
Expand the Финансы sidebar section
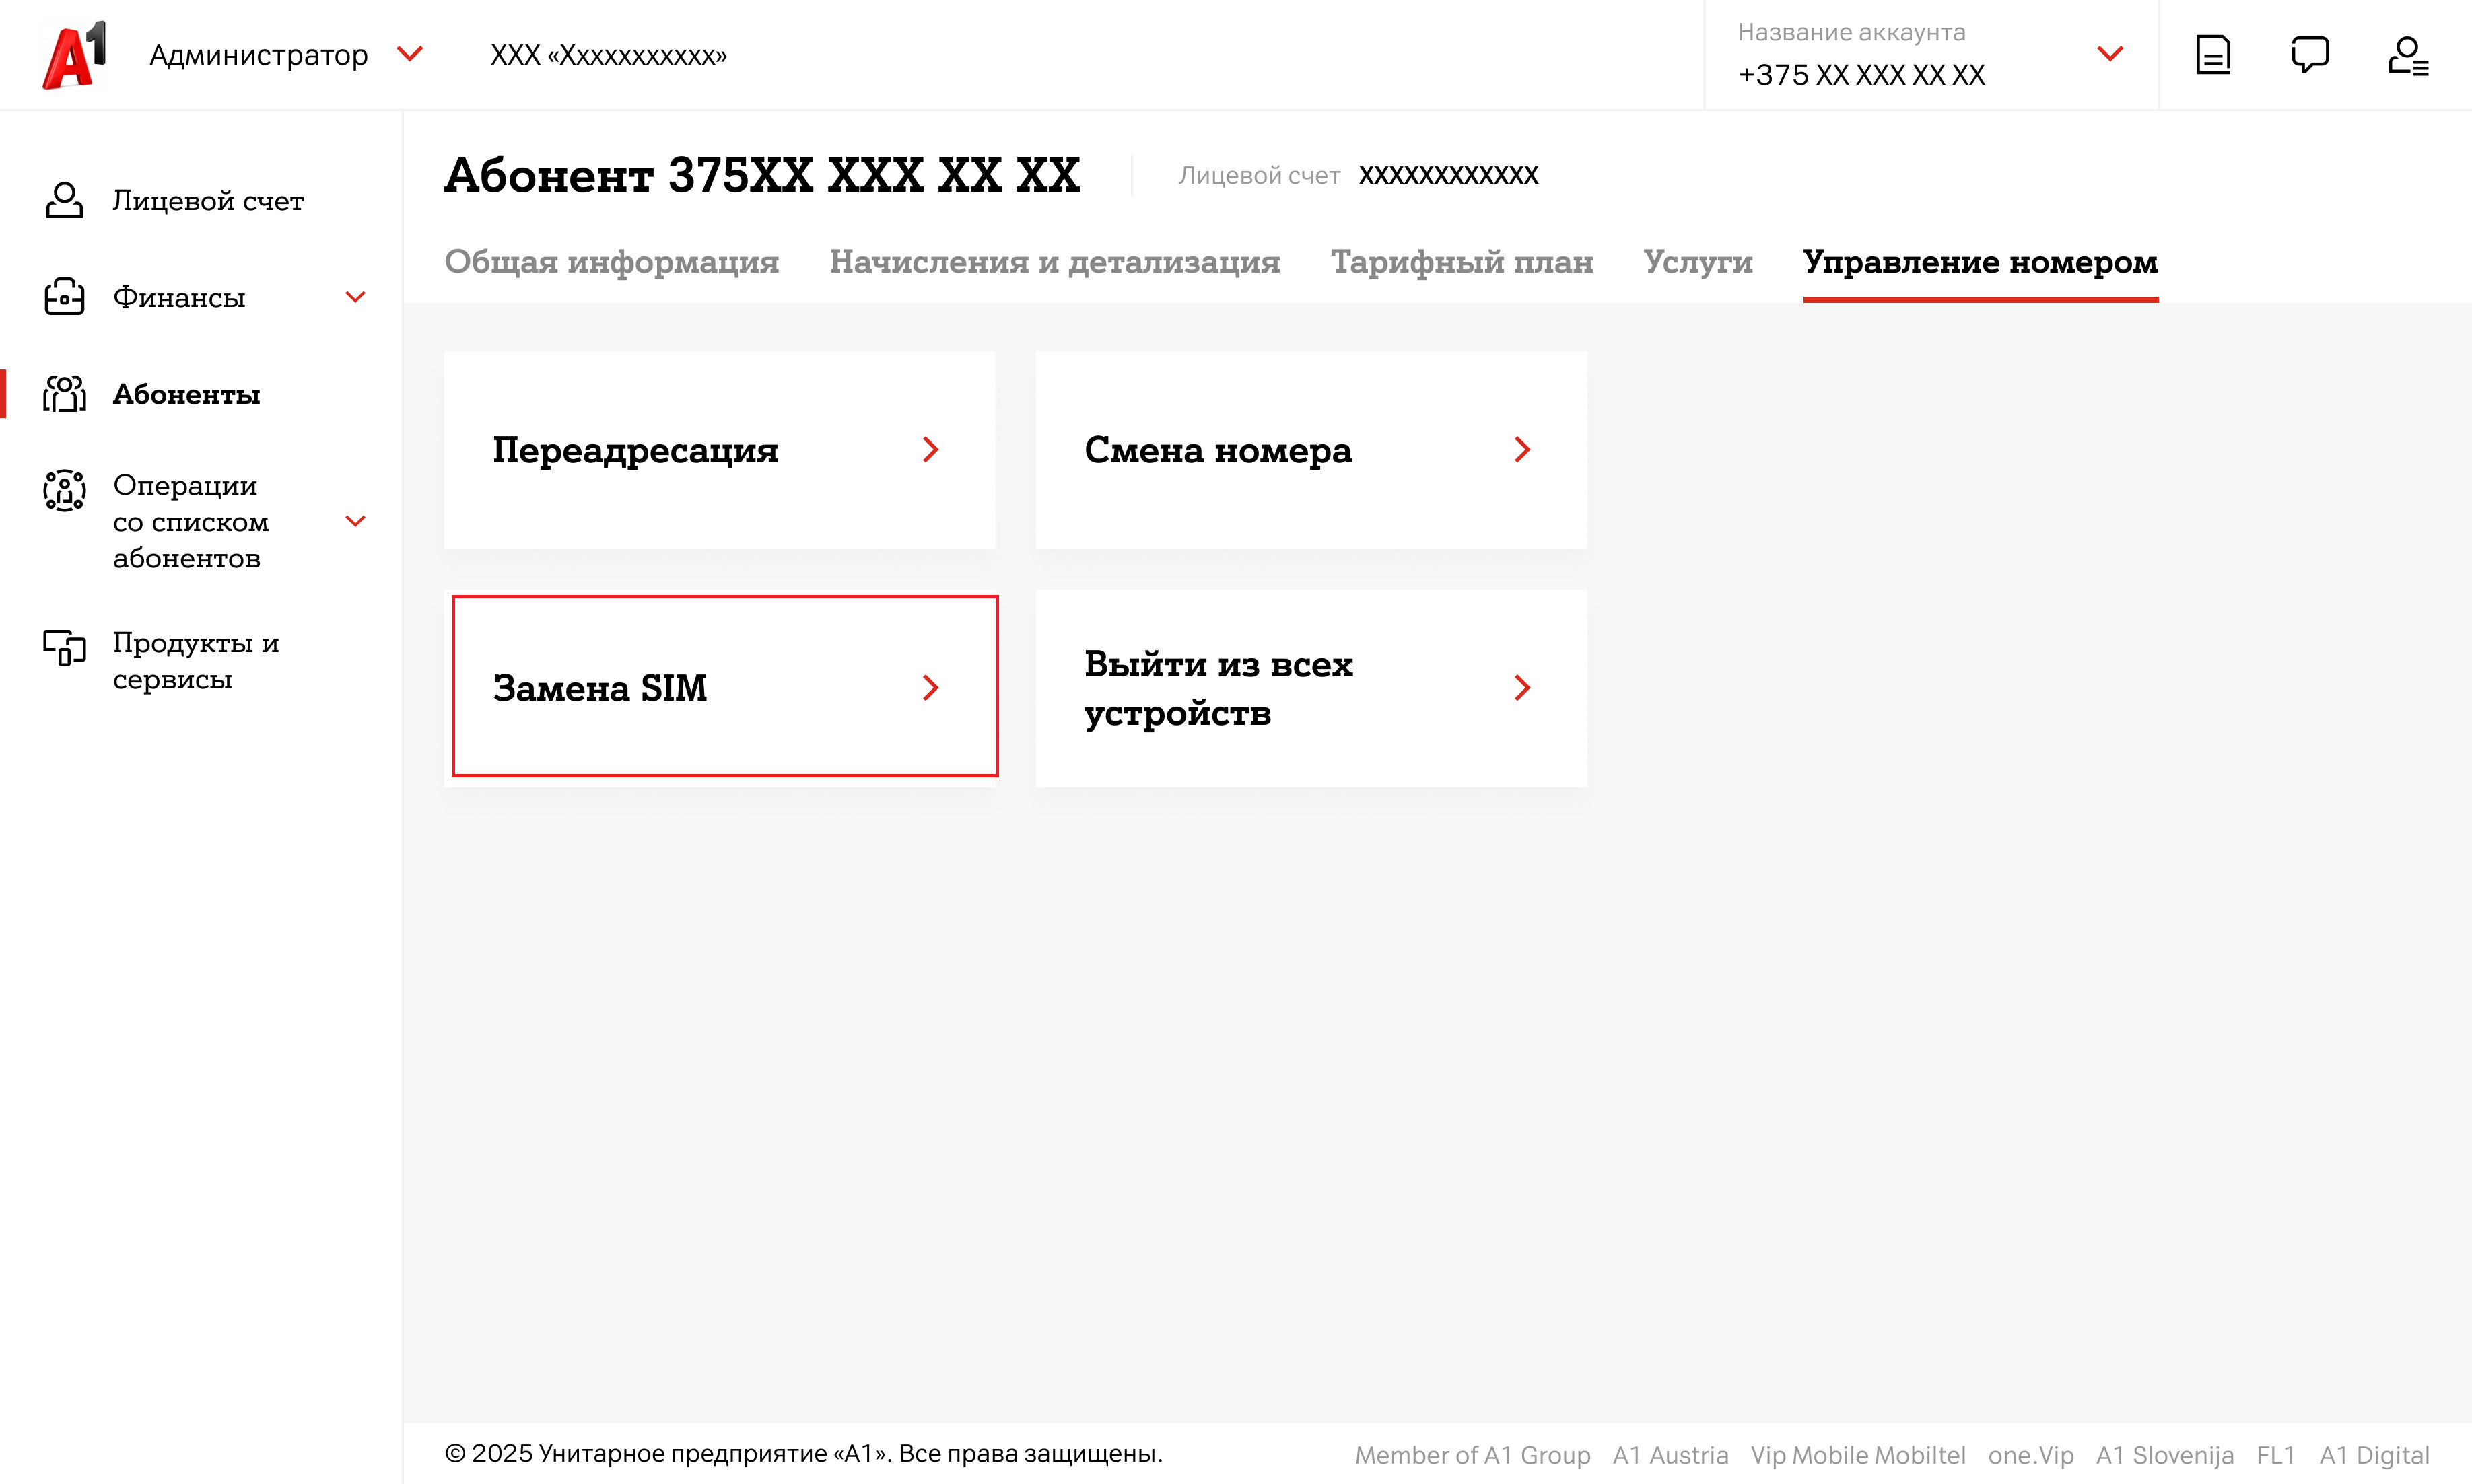click(x=355, y=297)
